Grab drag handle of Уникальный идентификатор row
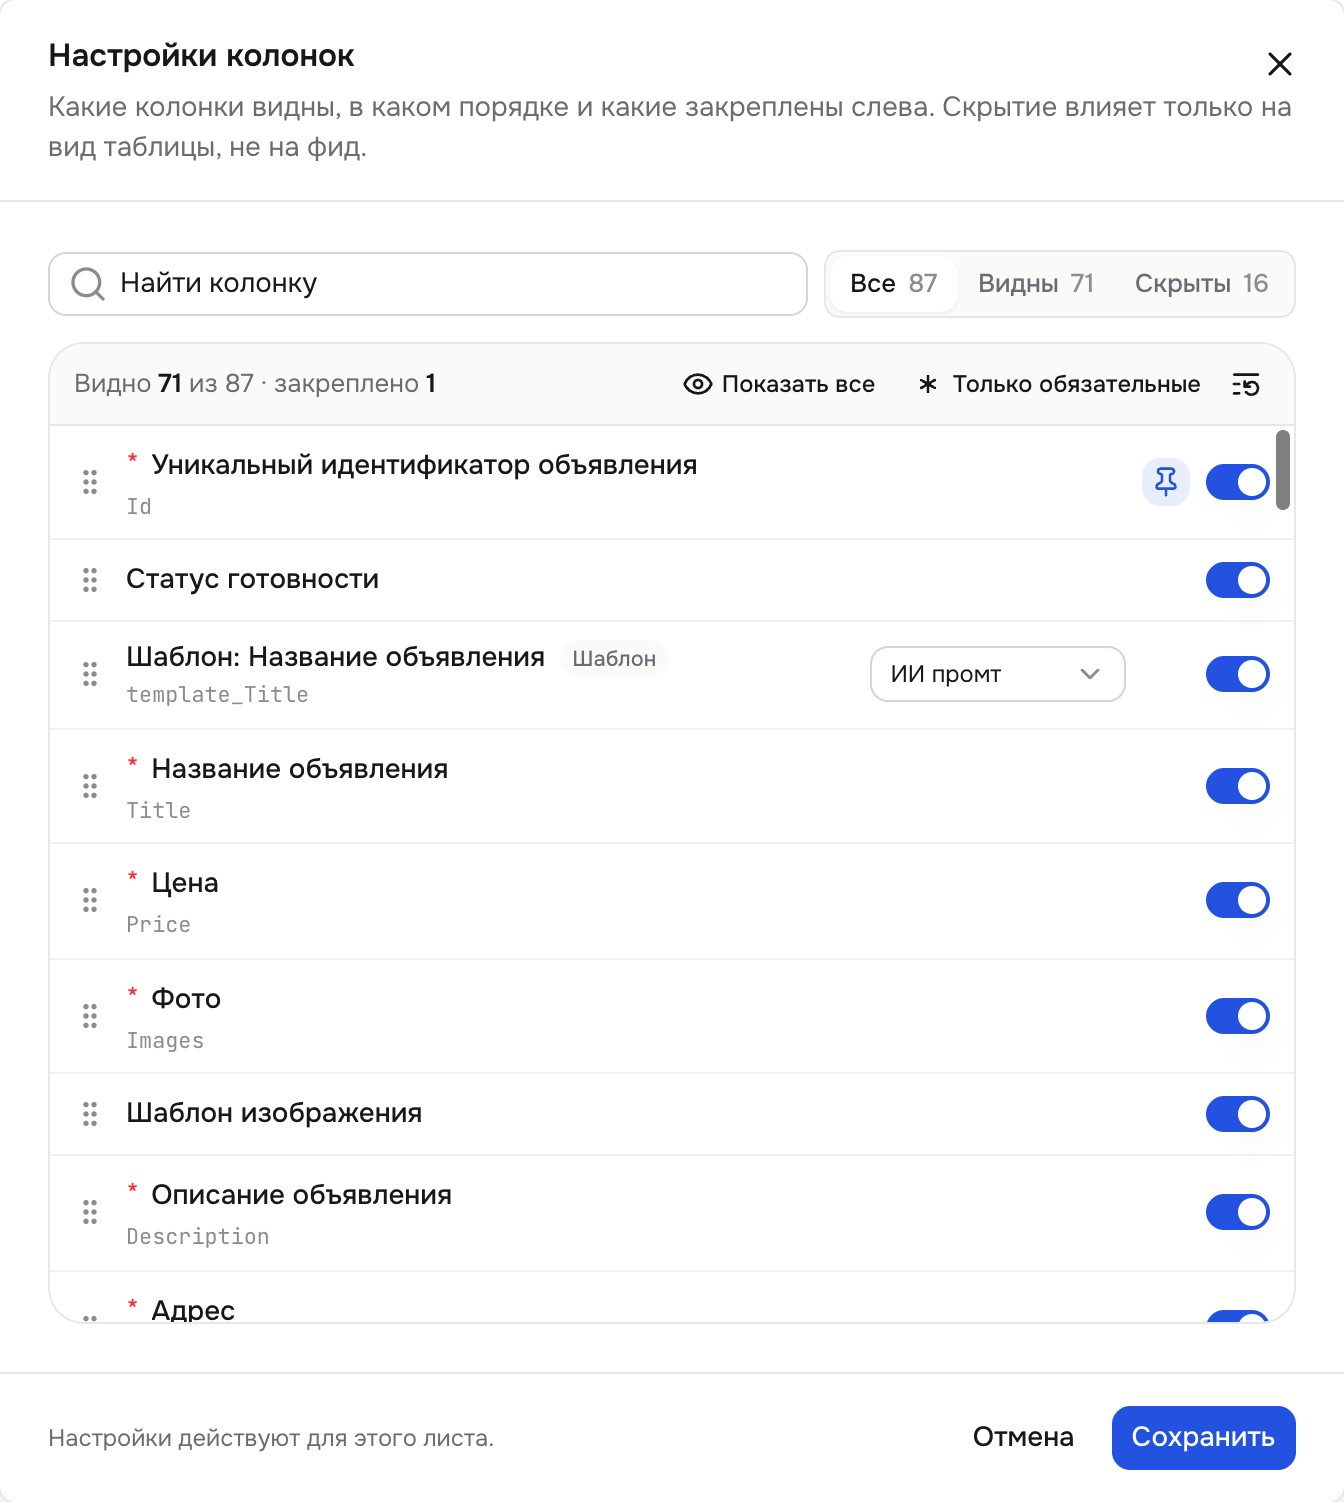The width and height of the screenshot is (1344, 1502). (90, 482)
